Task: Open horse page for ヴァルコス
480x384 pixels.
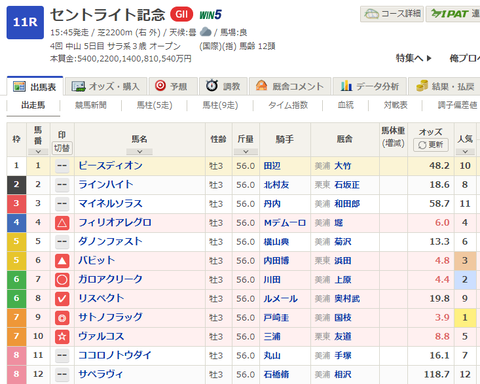Action: coord(101,337)
